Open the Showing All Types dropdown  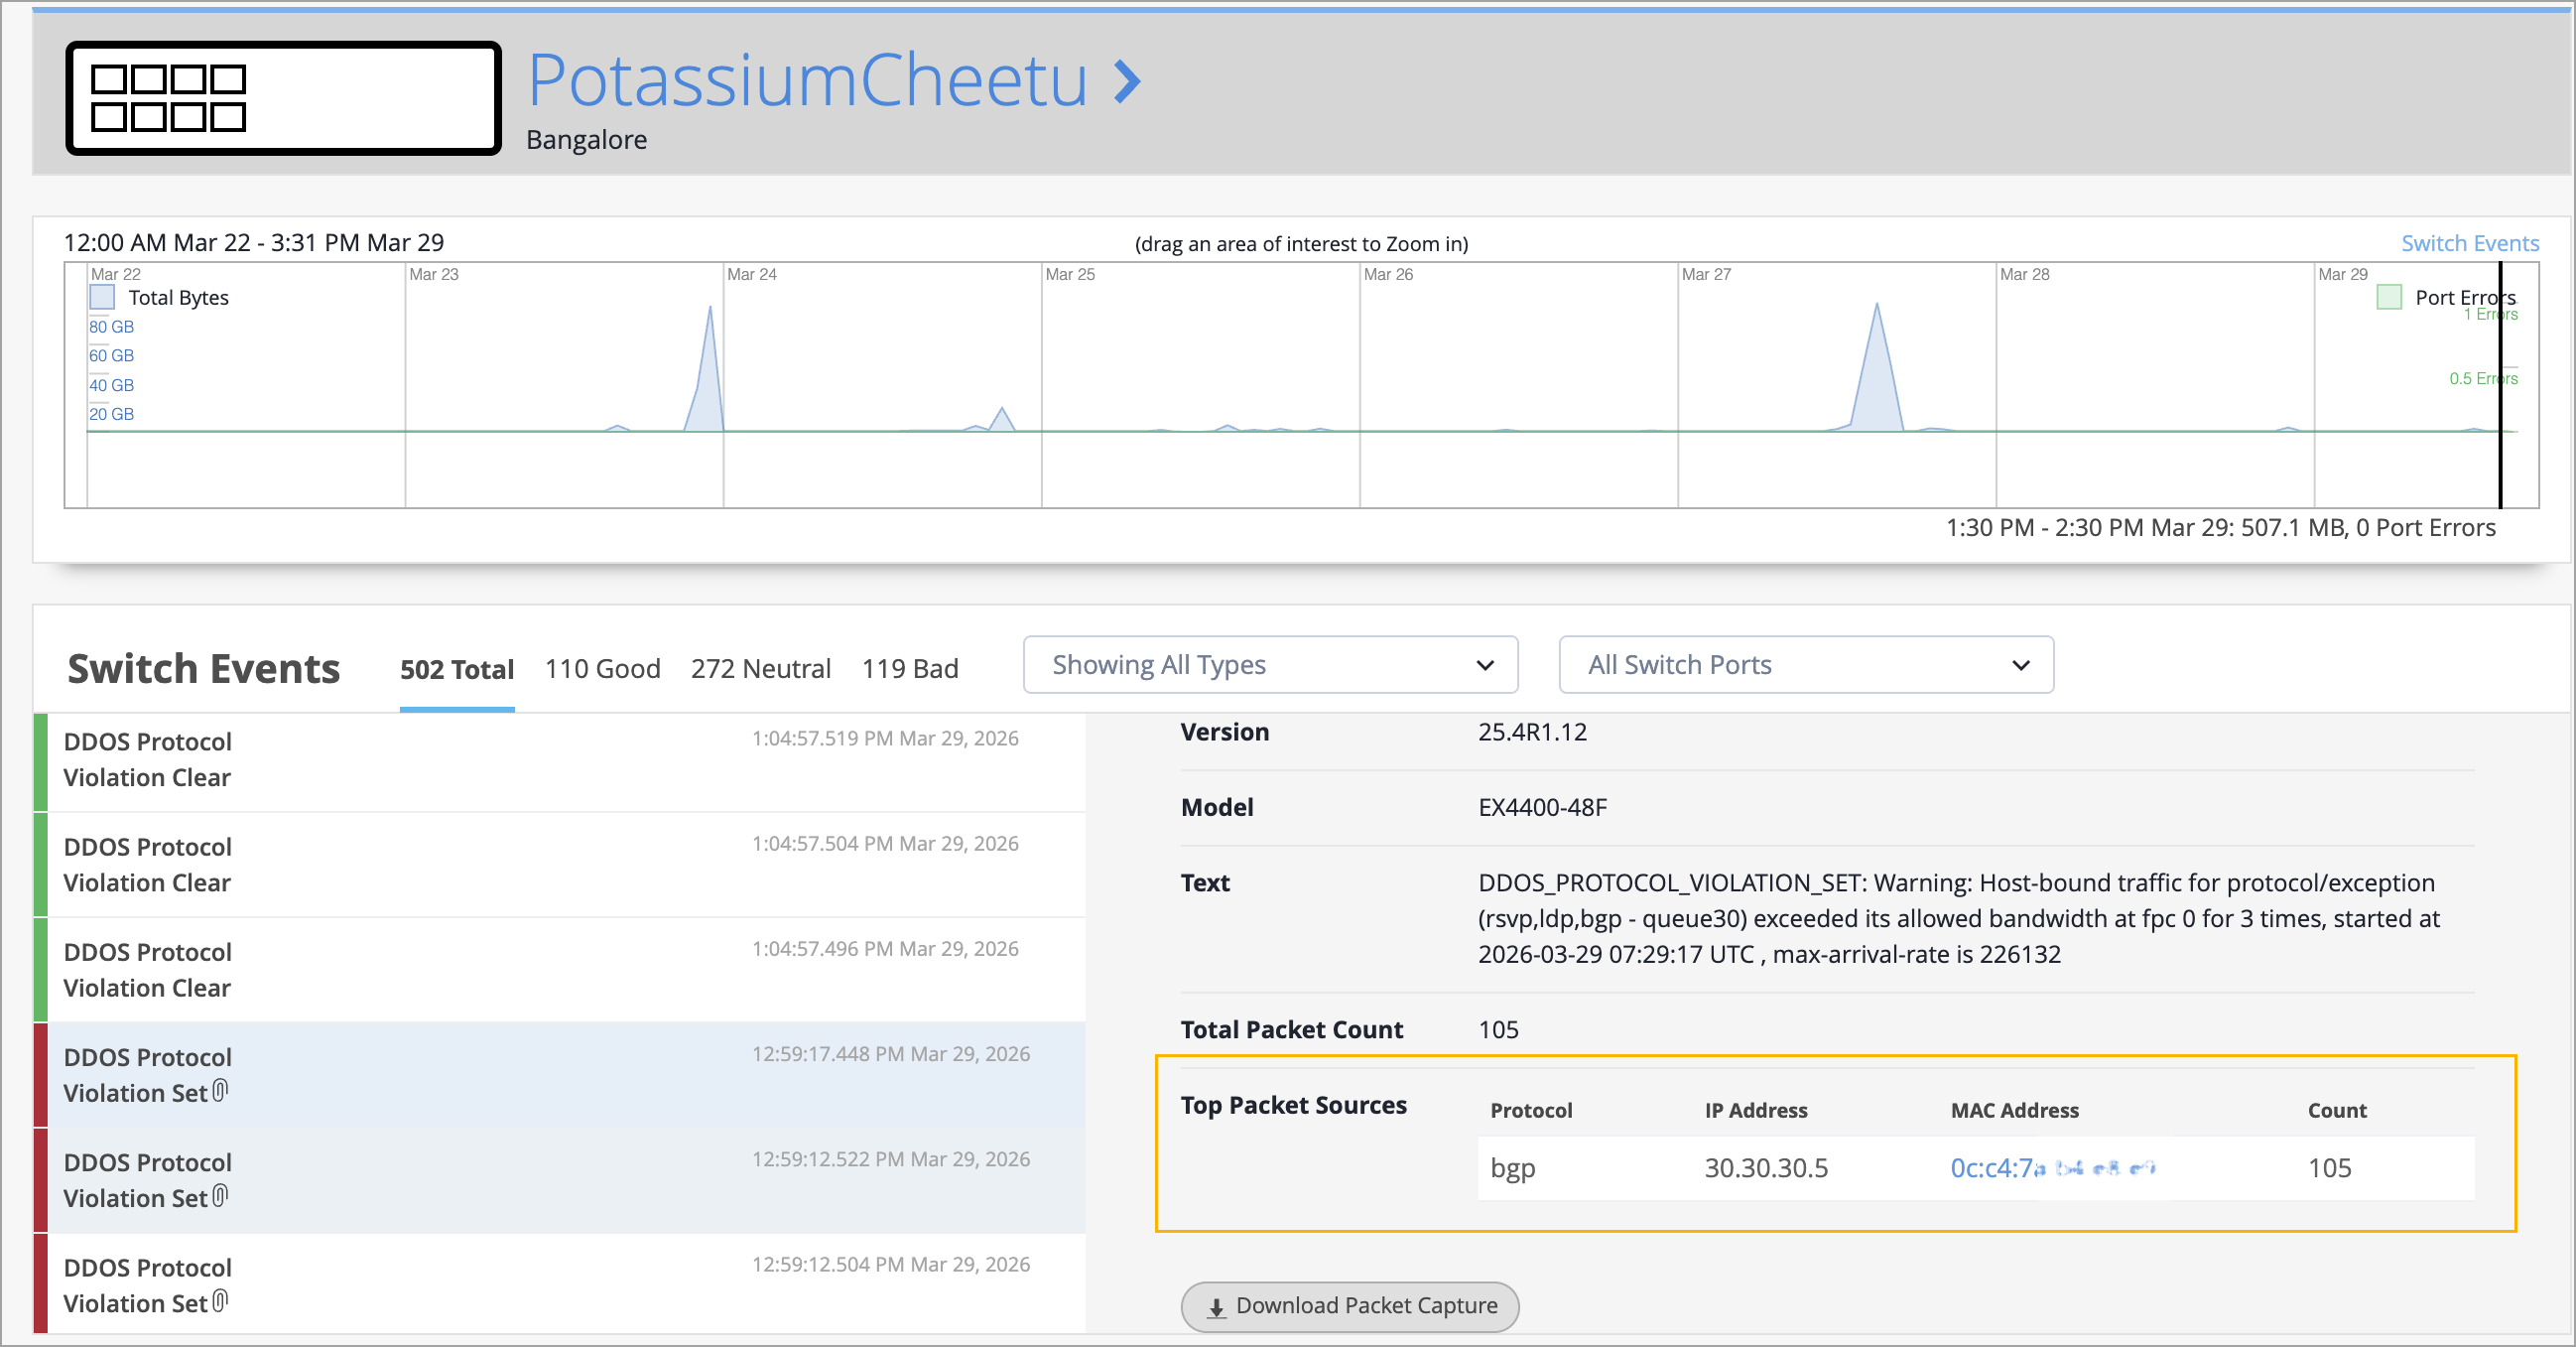tap(1270, 665)
